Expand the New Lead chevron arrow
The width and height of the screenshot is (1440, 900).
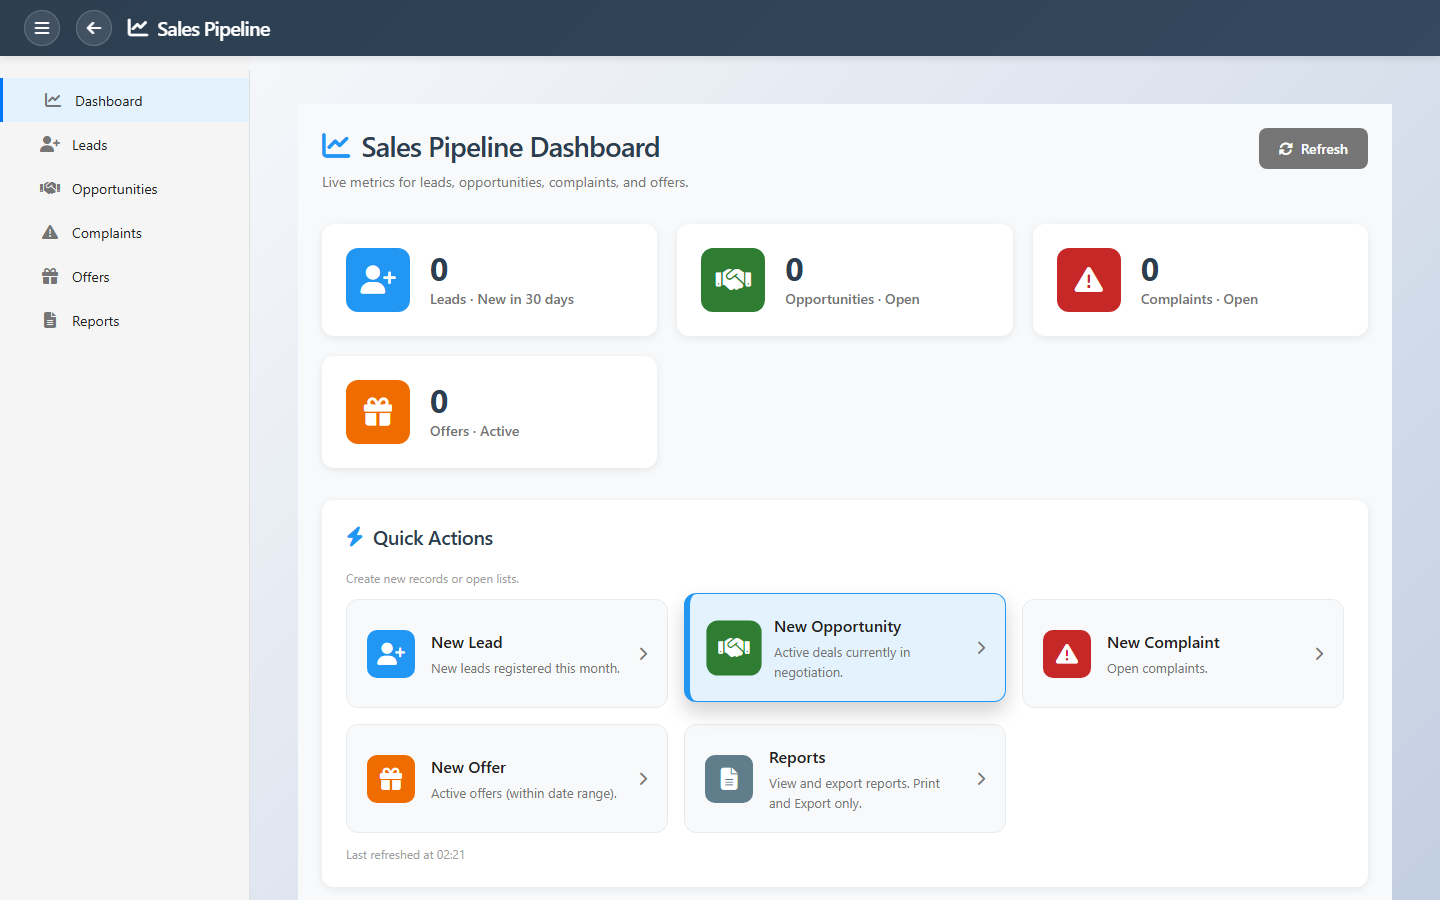coord(643,654)
